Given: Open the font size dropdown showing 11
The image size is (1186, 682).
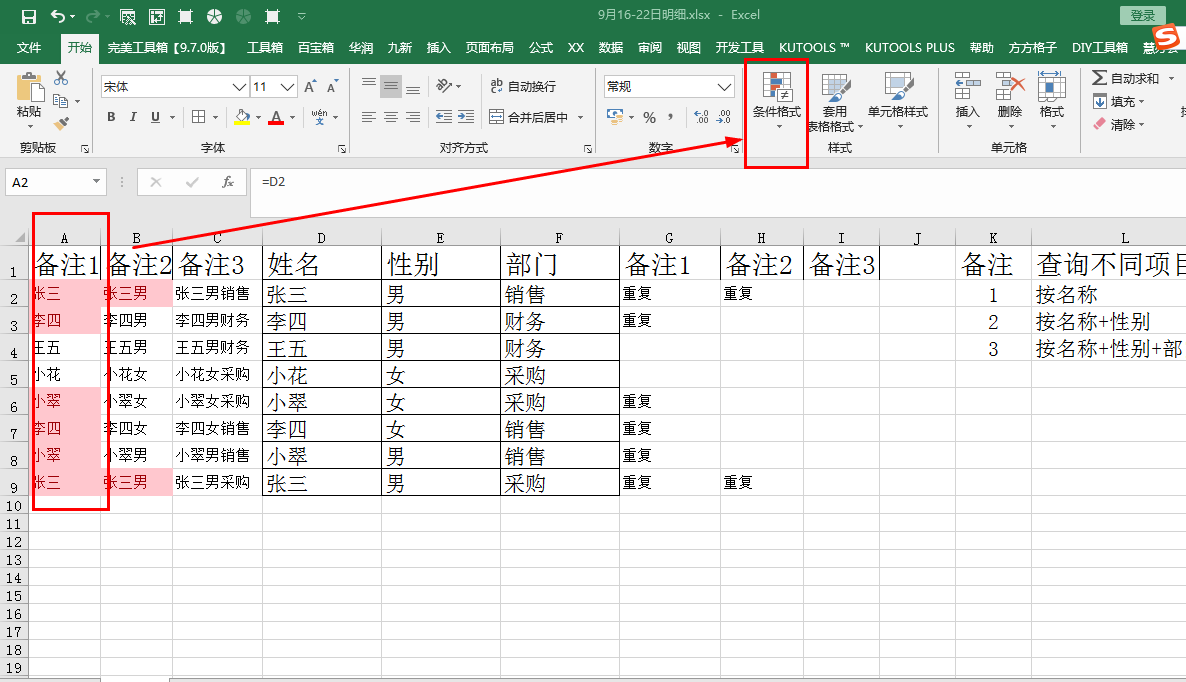Looking at the screenshot, I should pos(287,87).
